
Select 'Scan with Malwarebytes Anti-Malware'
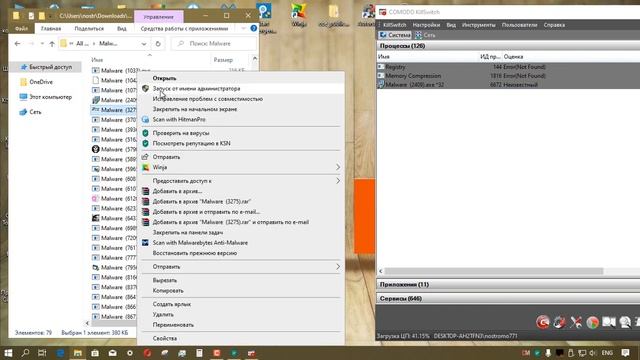tap(200, 242)
